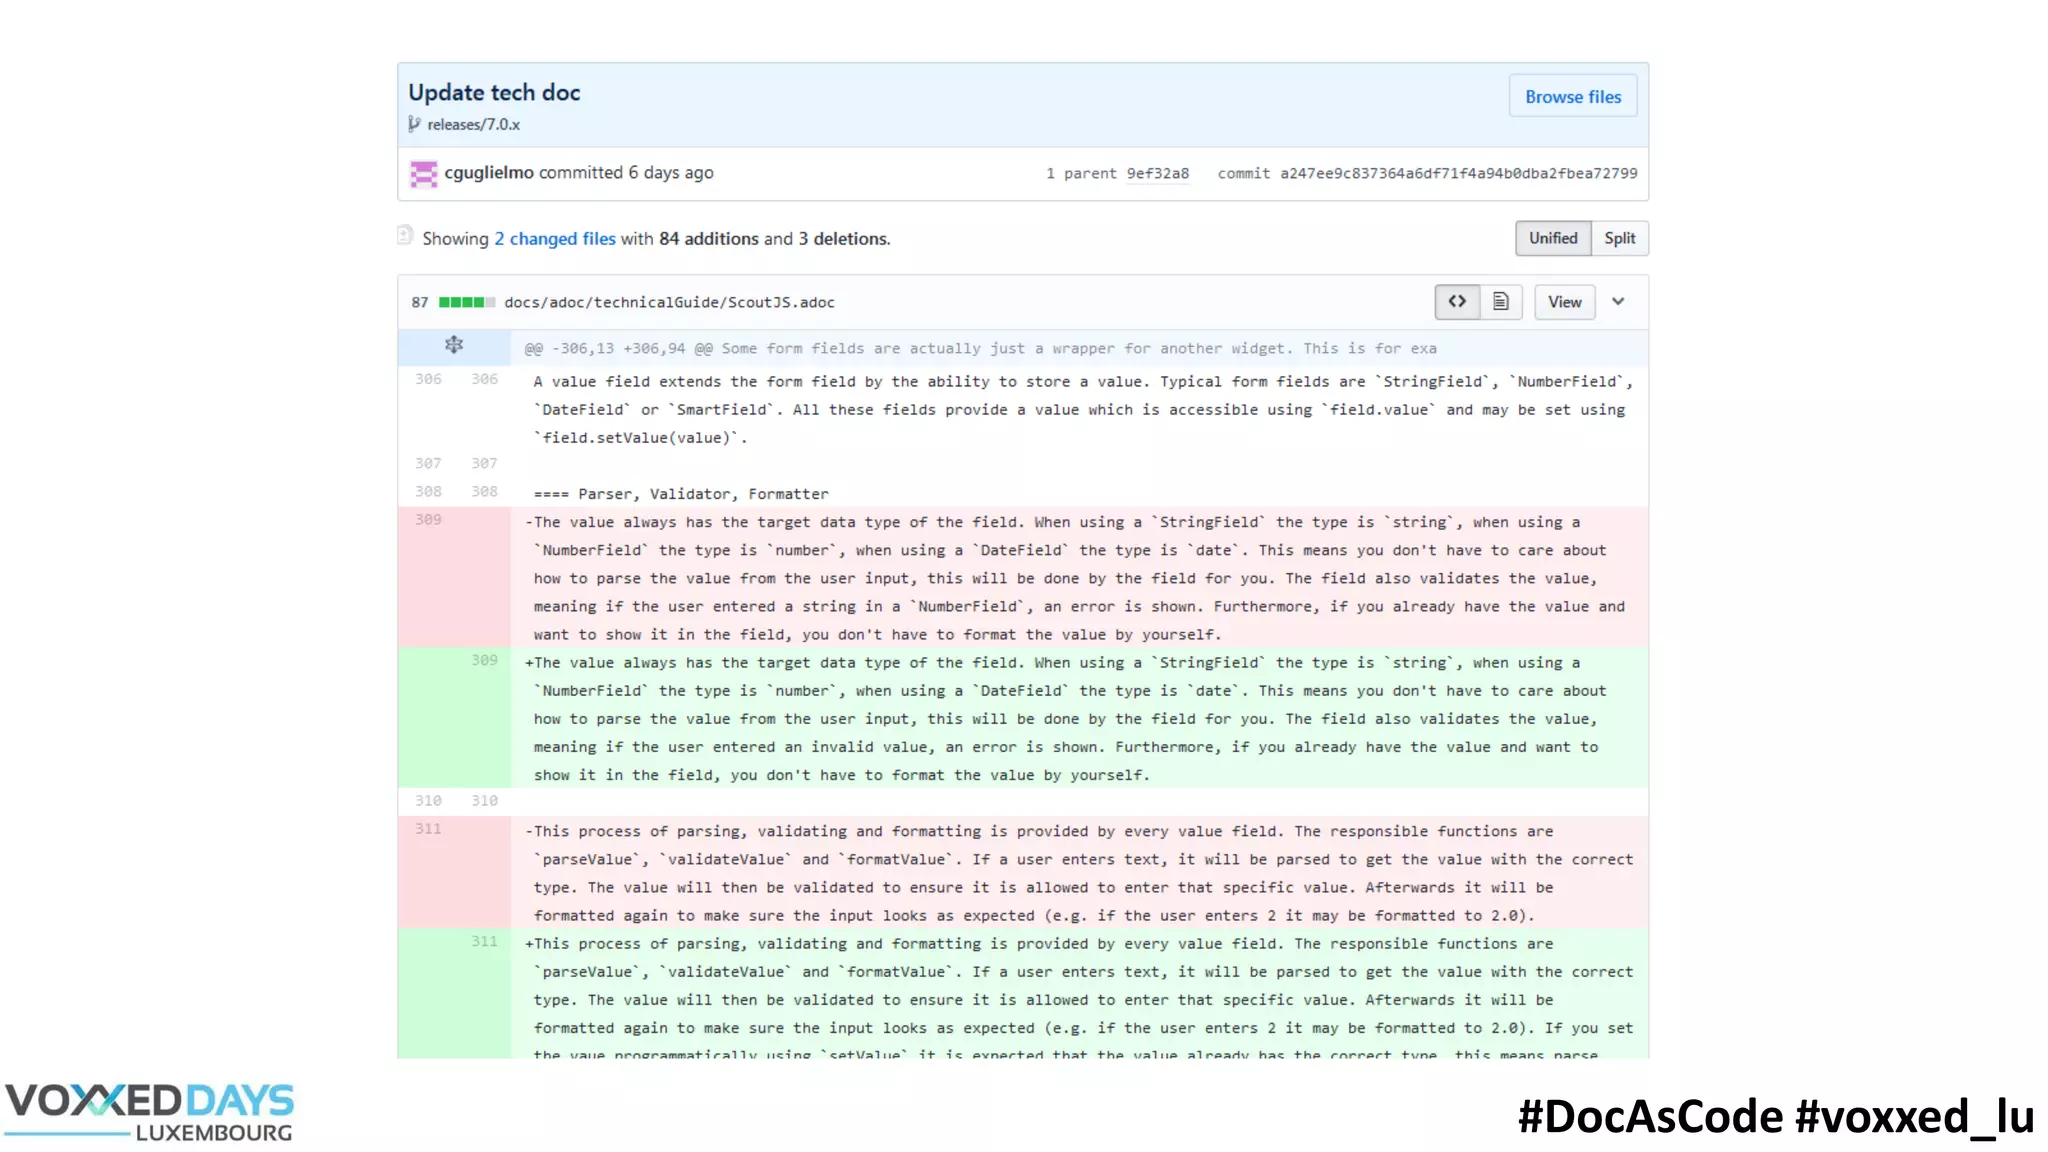The width and height of the screenshot is (2048, 1152).
Task: Collapse the ScoutJS.adoc file diff chevron
Action: click(1618, 301)
